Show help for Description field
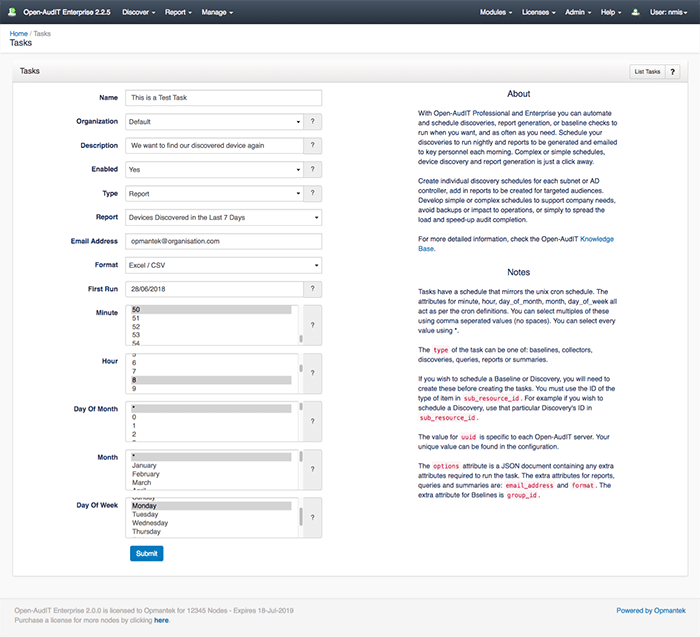Image resolution: width=700 pixels, height=637 pixels. (x=312, y=146)
